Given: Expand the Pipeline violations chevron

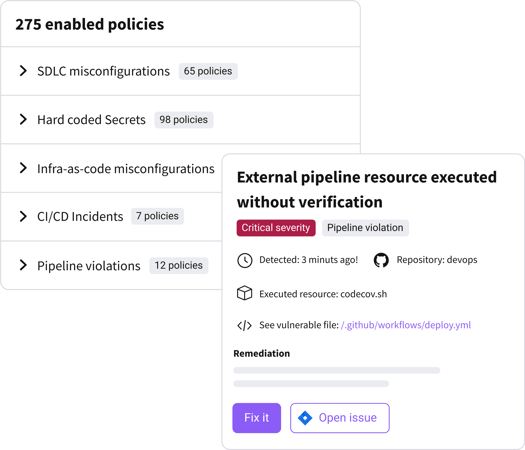Looking at the screenshot, I should tap(23, 265).
